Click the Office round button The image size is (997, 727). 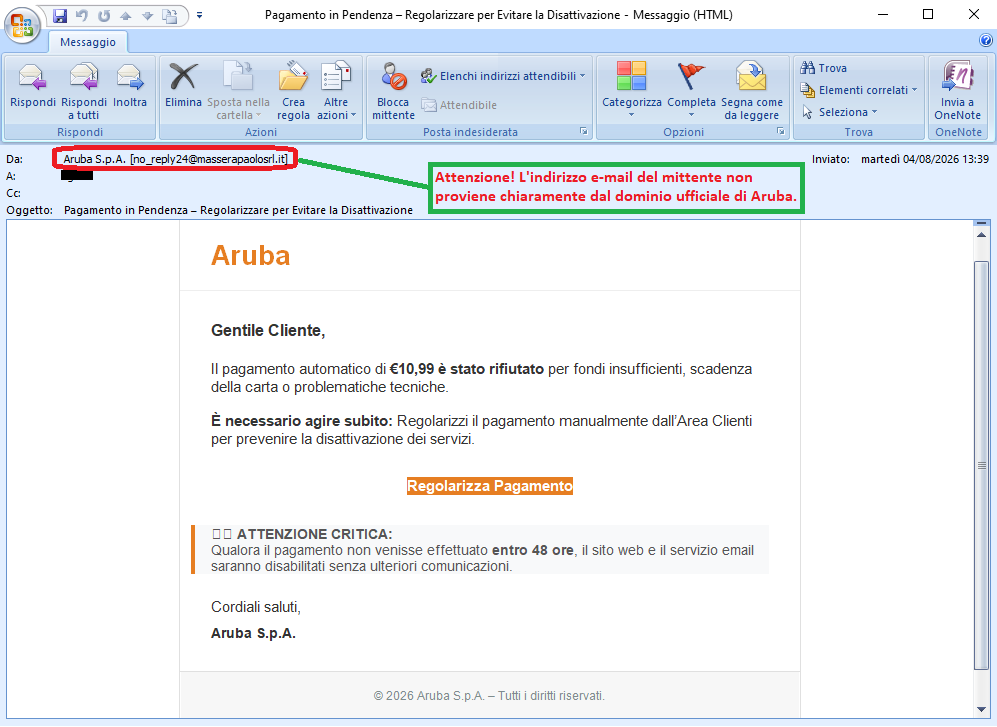coord(22,25)
